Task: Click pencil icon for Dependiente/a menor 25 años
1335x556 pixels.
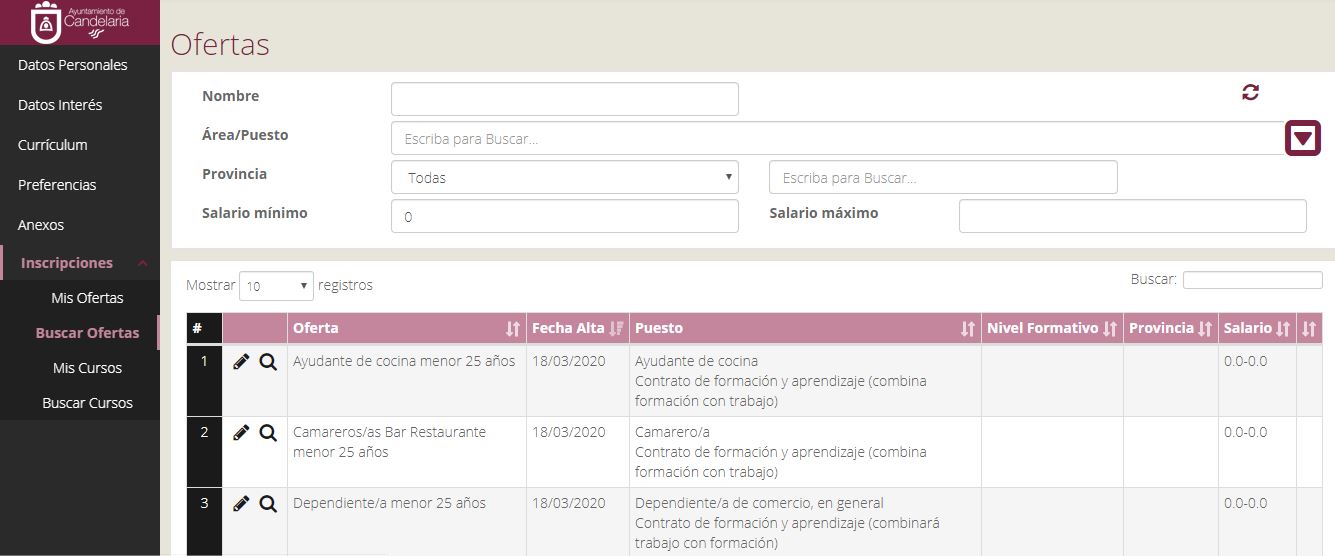Action: [x=240, y=504]
